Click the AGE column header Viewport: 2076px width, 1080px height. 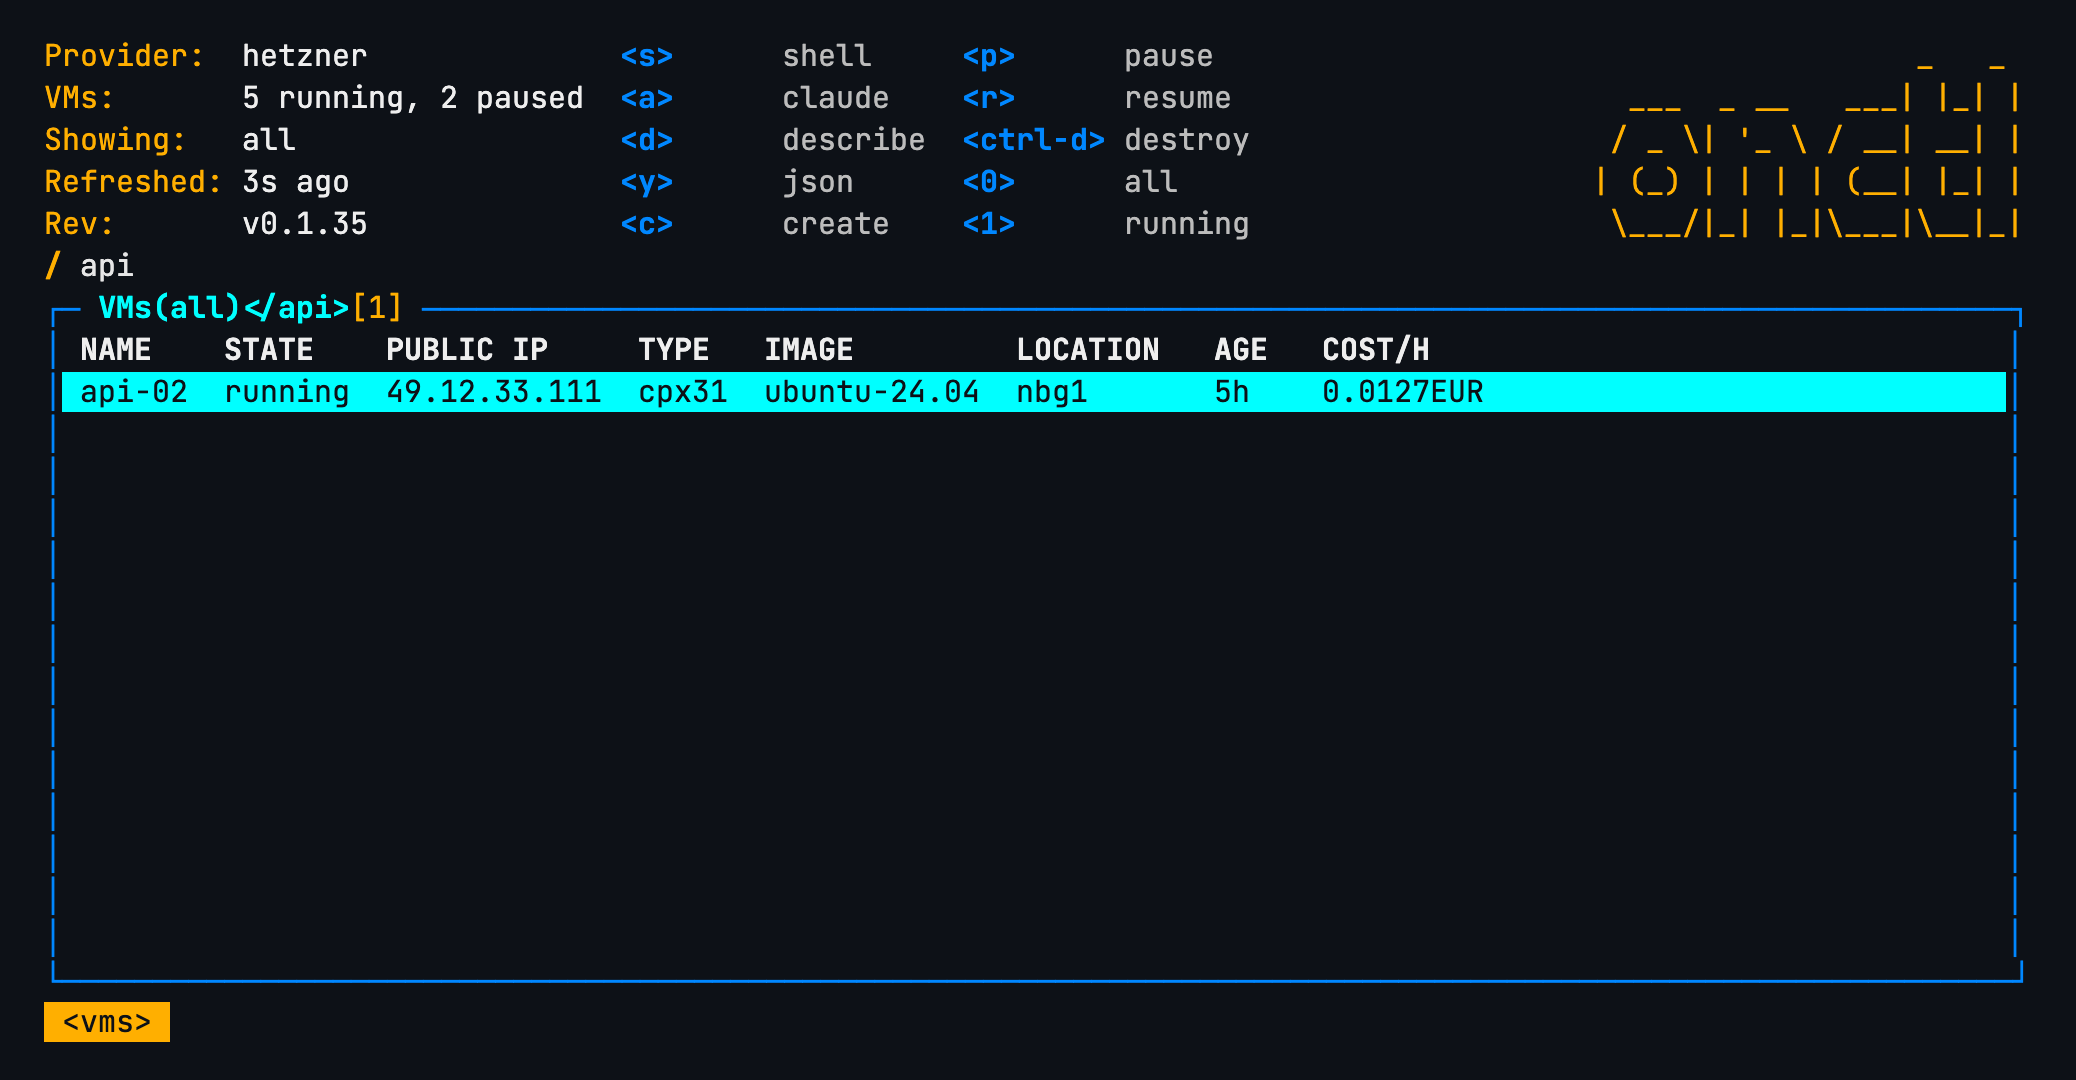coord(1241,350)
